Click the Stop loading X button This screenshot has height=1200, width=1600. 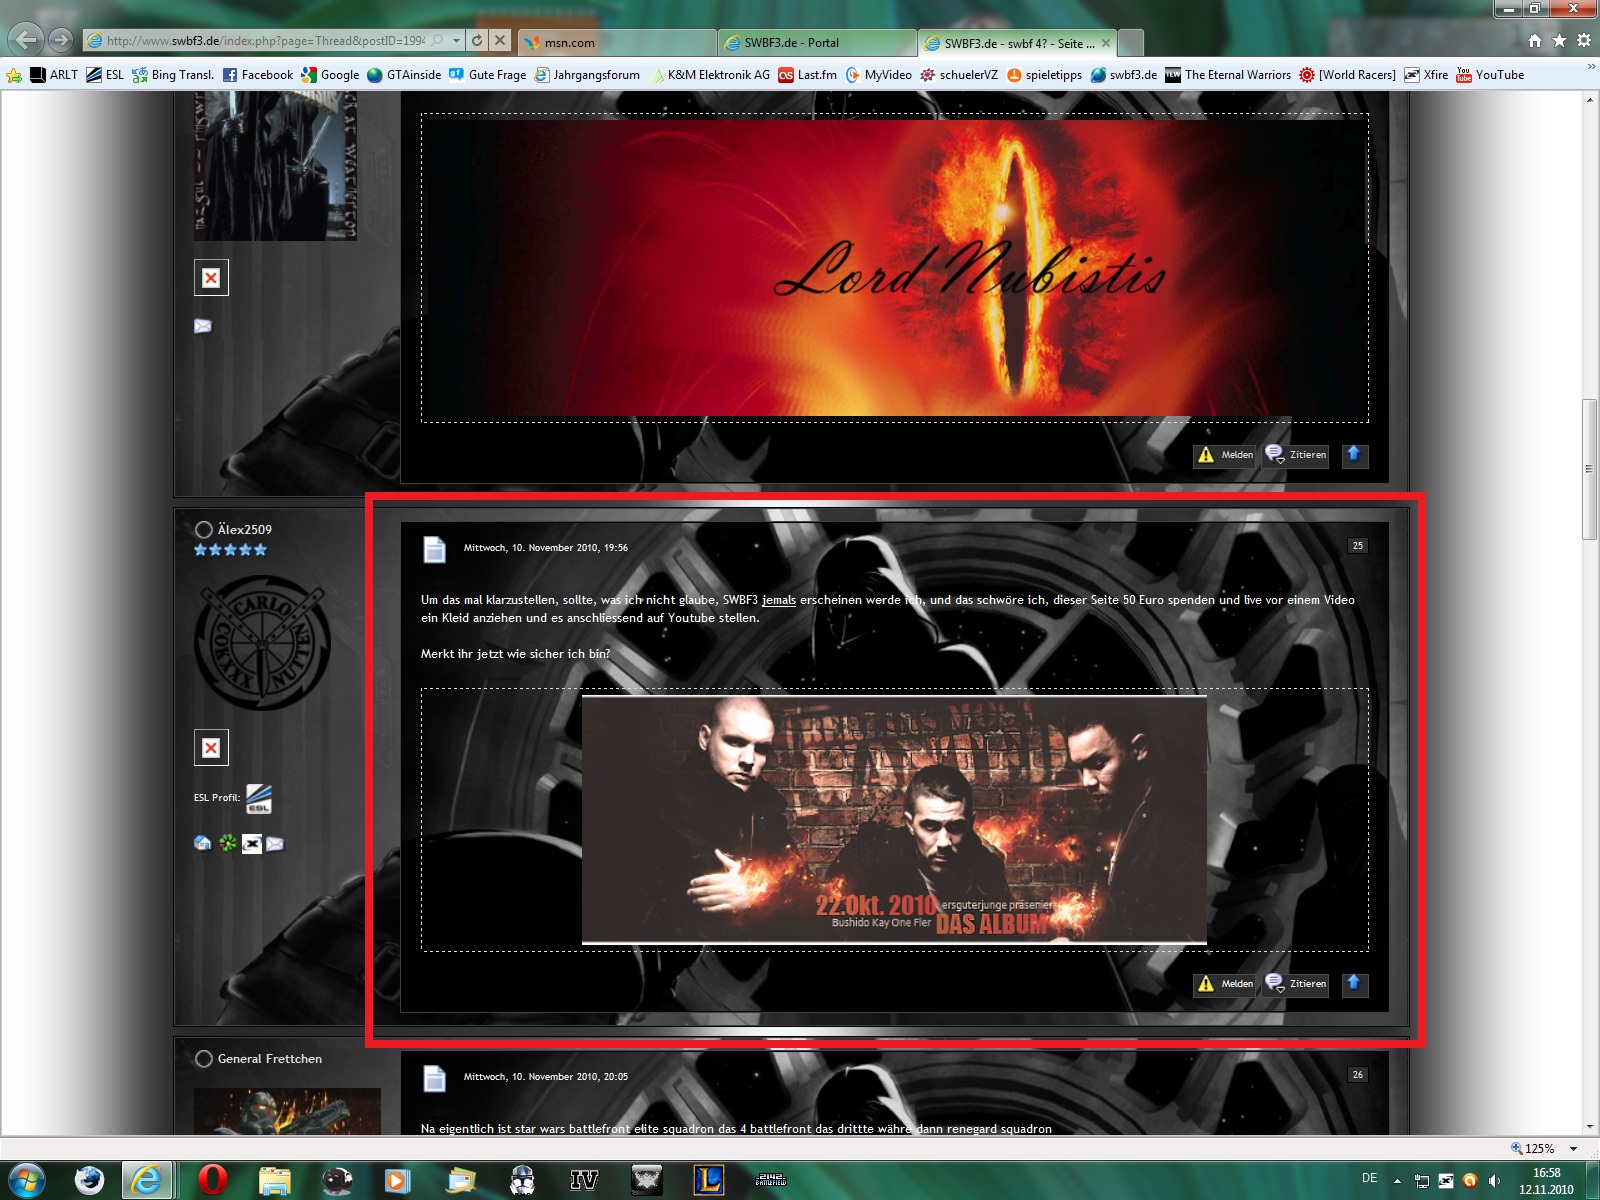pos(500,41)
